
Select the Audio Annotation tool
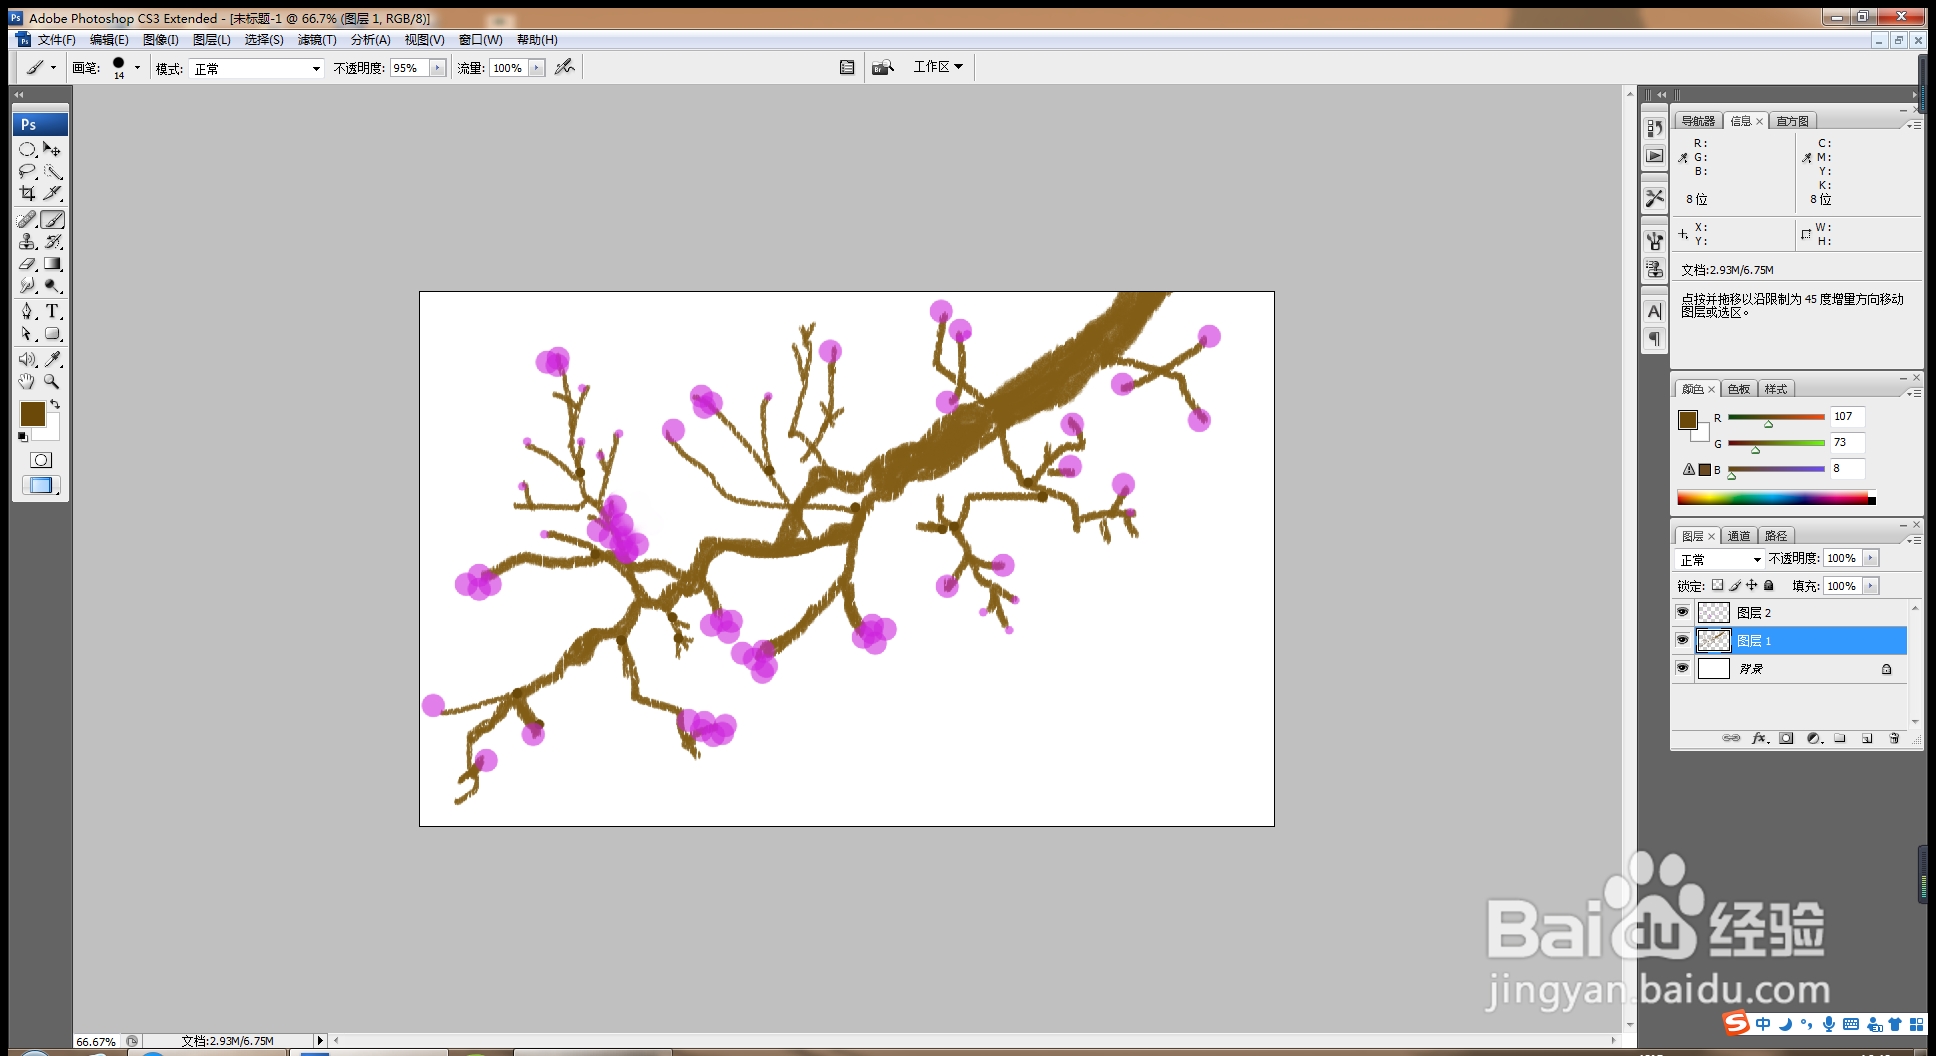pos(27,359)
